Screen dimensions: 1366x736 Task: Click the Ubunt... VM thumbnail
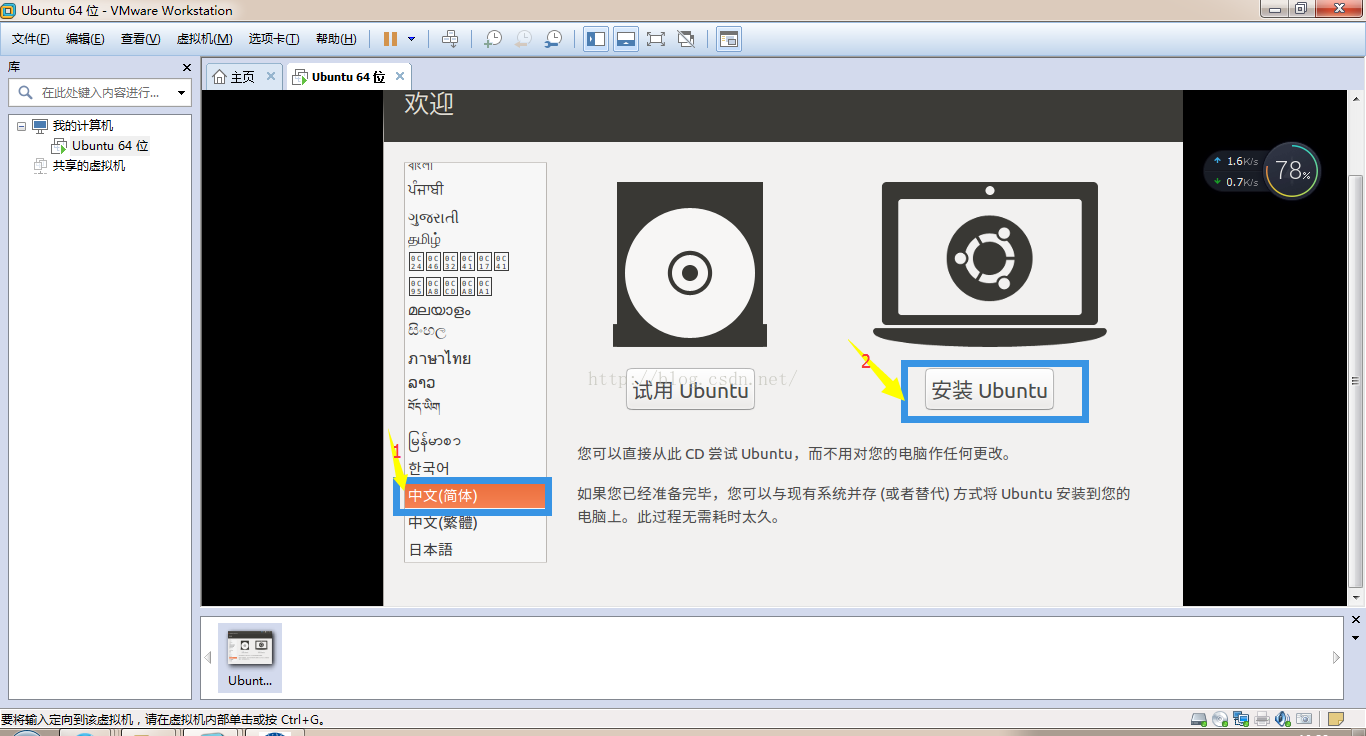[x=250, y=658]
